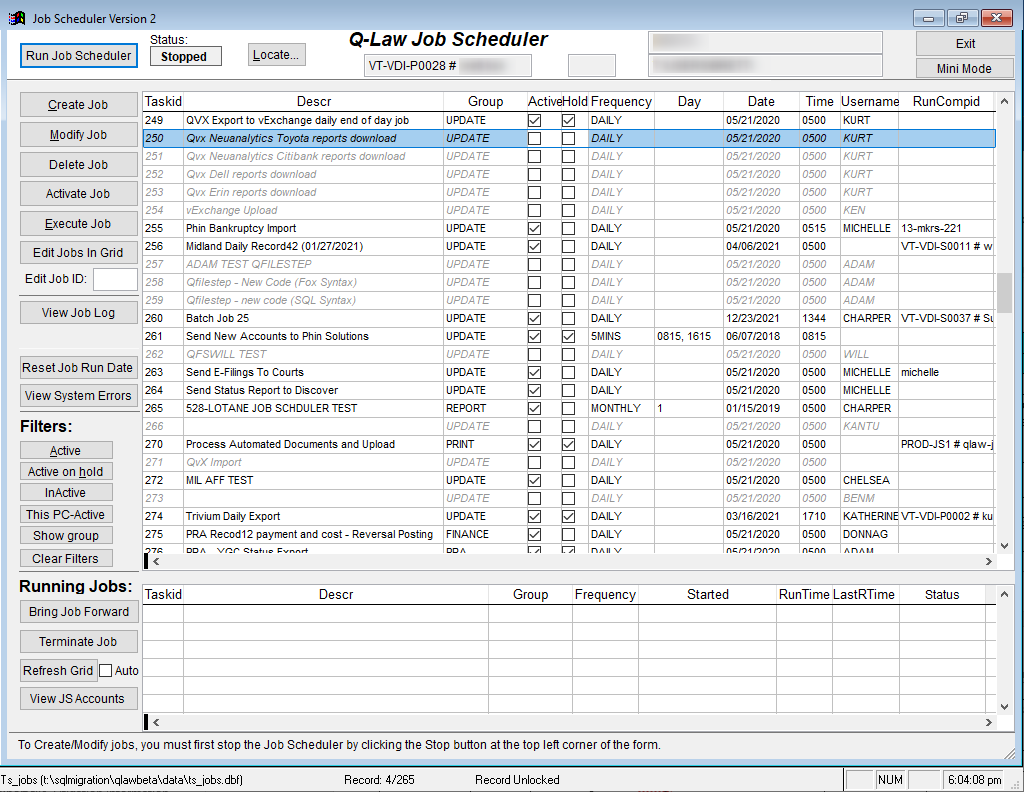This screenshot has height=792, width=1024.
Task: Apply This PC-Active filter
Action: 66,514
